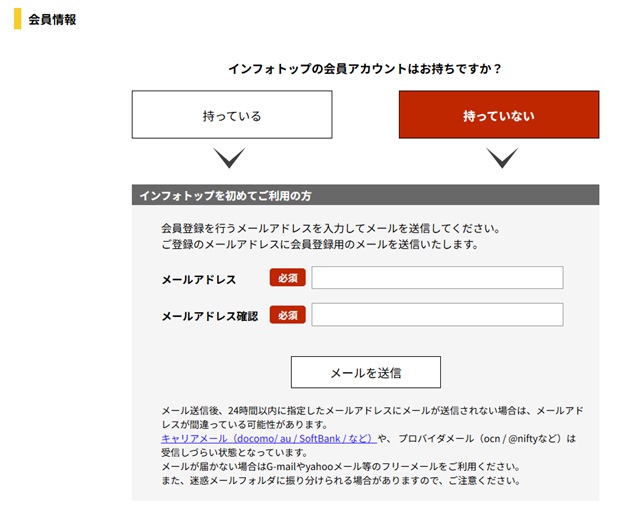The width and height of the screenshot is (622, 508).
Task: Click the 会員登録を行うメールアドレス instruction line
Action: pyautogui.click(x=330, y=228)
